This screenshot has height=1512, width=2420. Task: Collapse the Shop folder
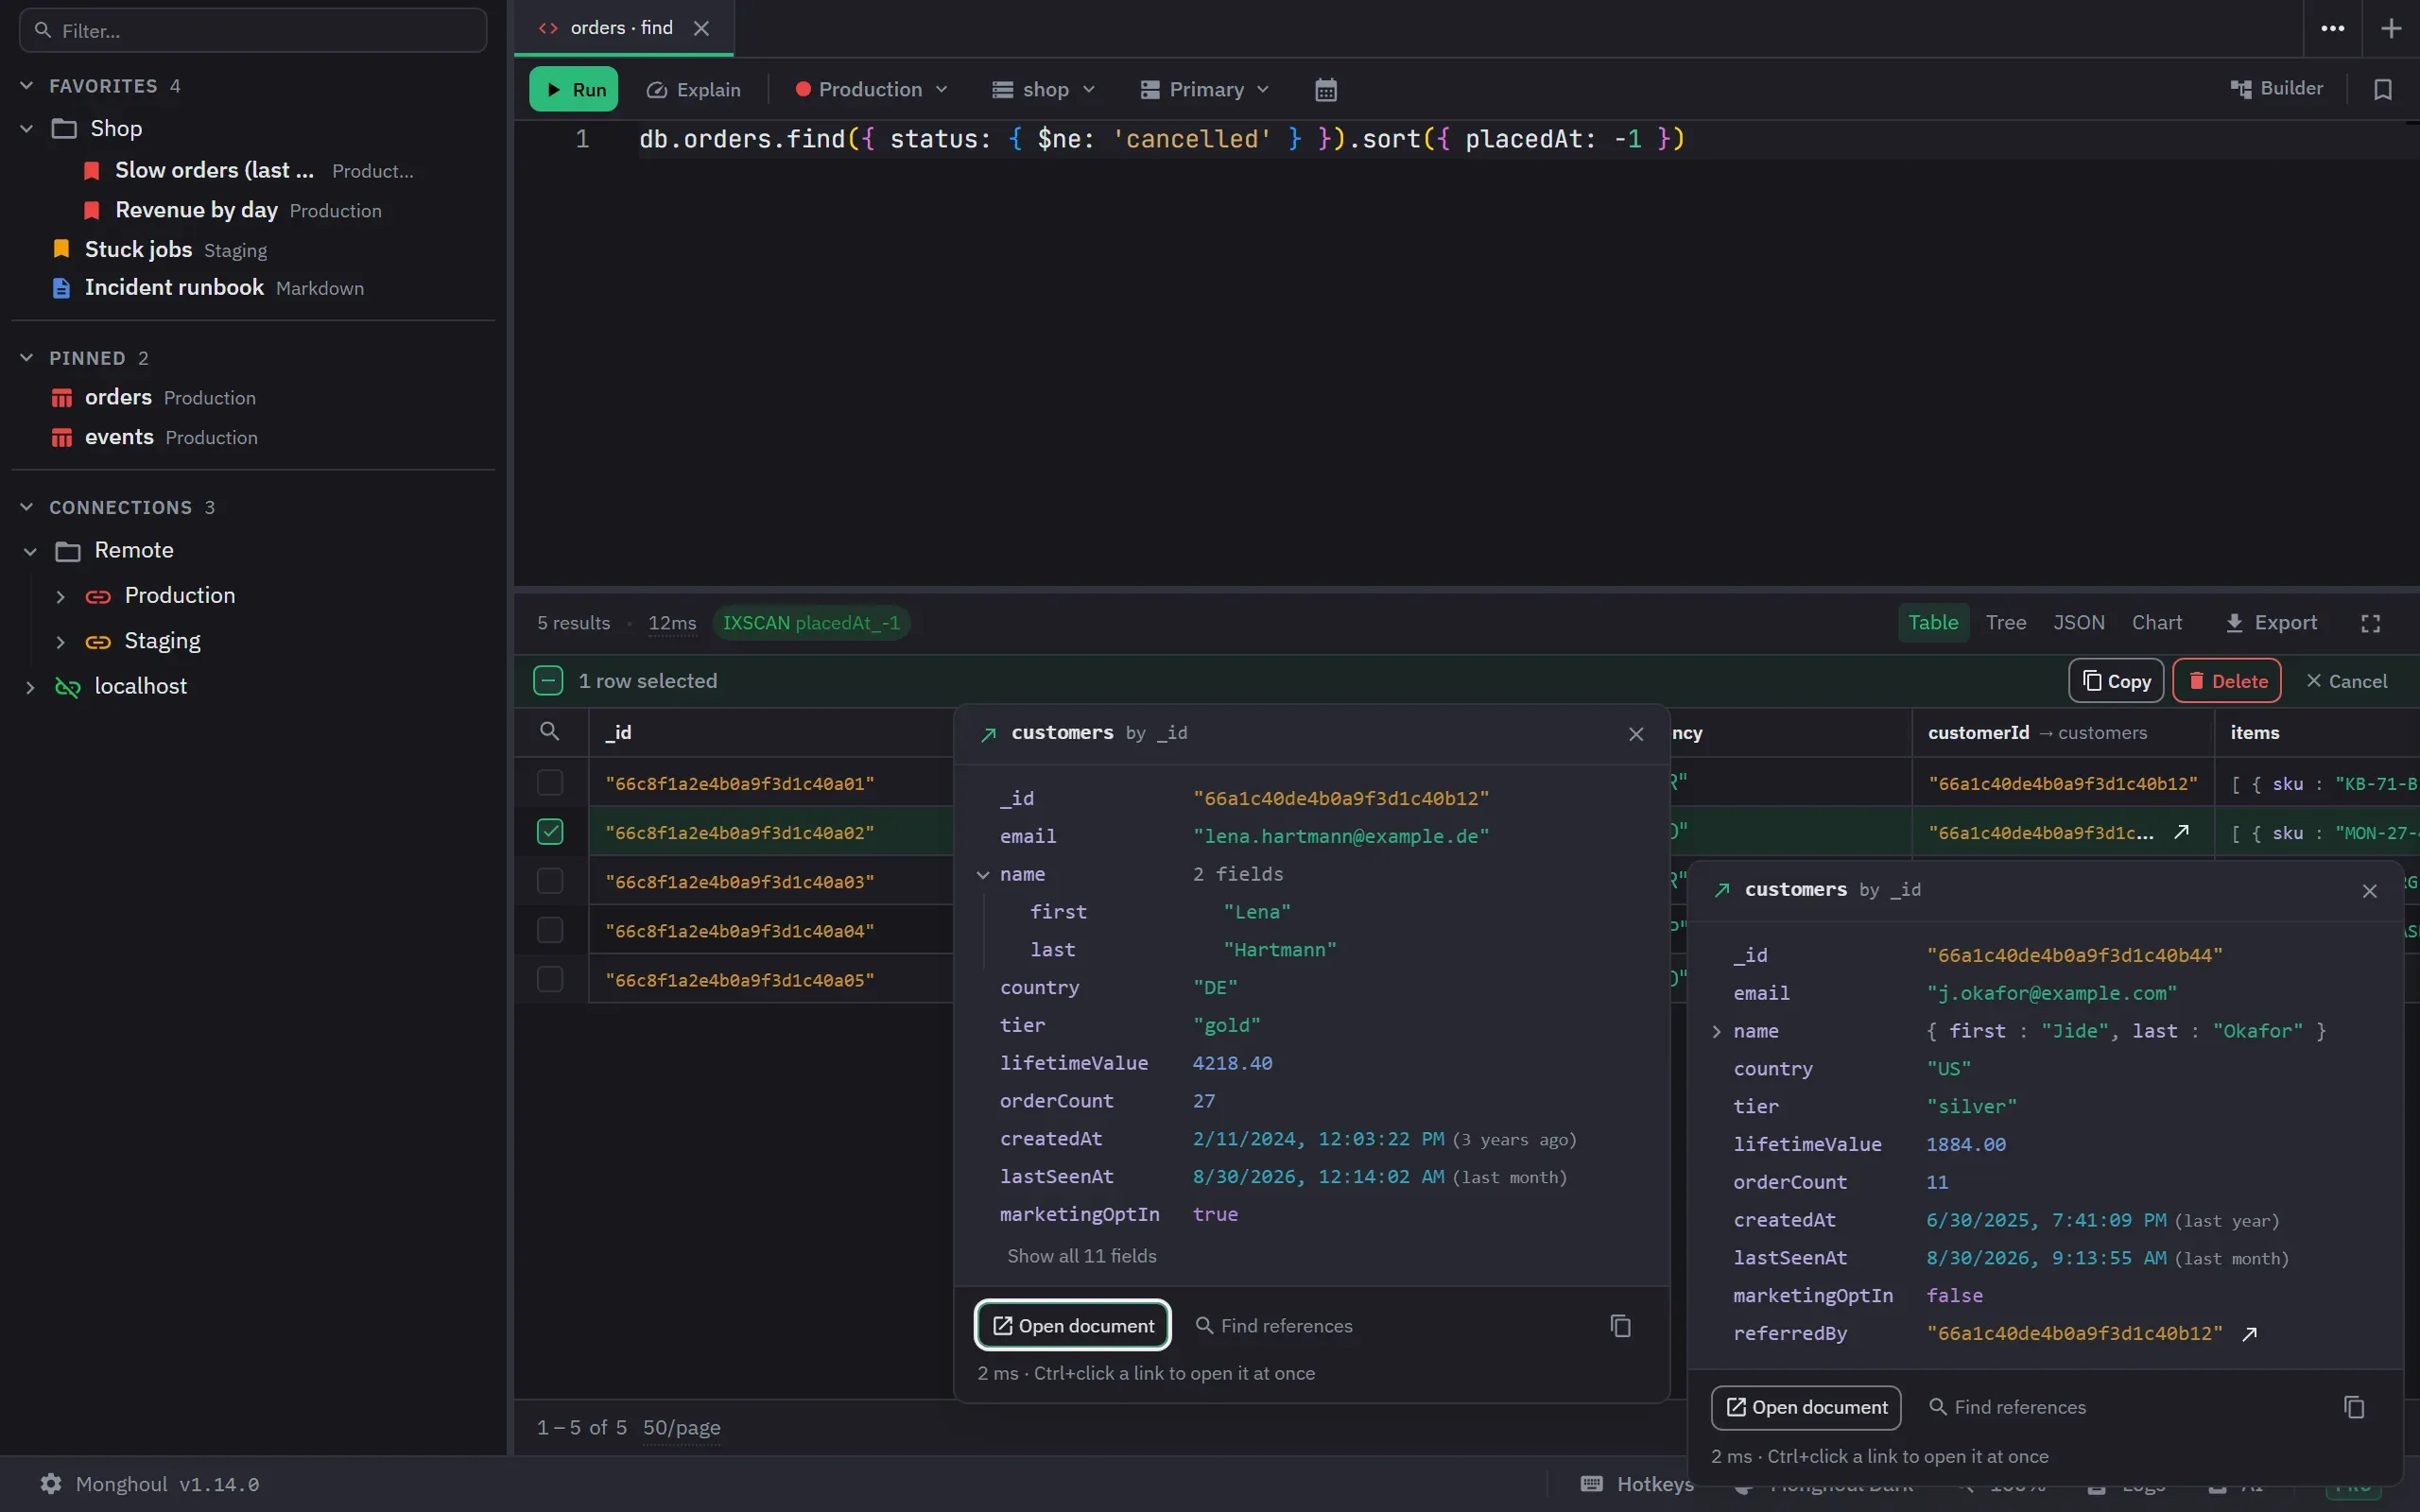point(27,128)
